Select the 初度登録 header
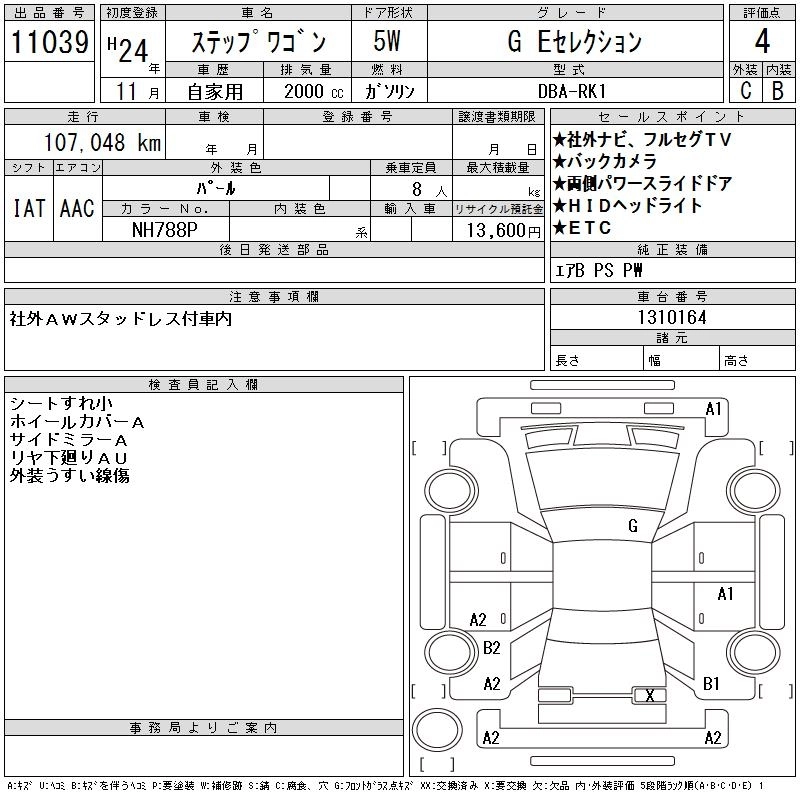800x800 pixels. coord(132,13)
